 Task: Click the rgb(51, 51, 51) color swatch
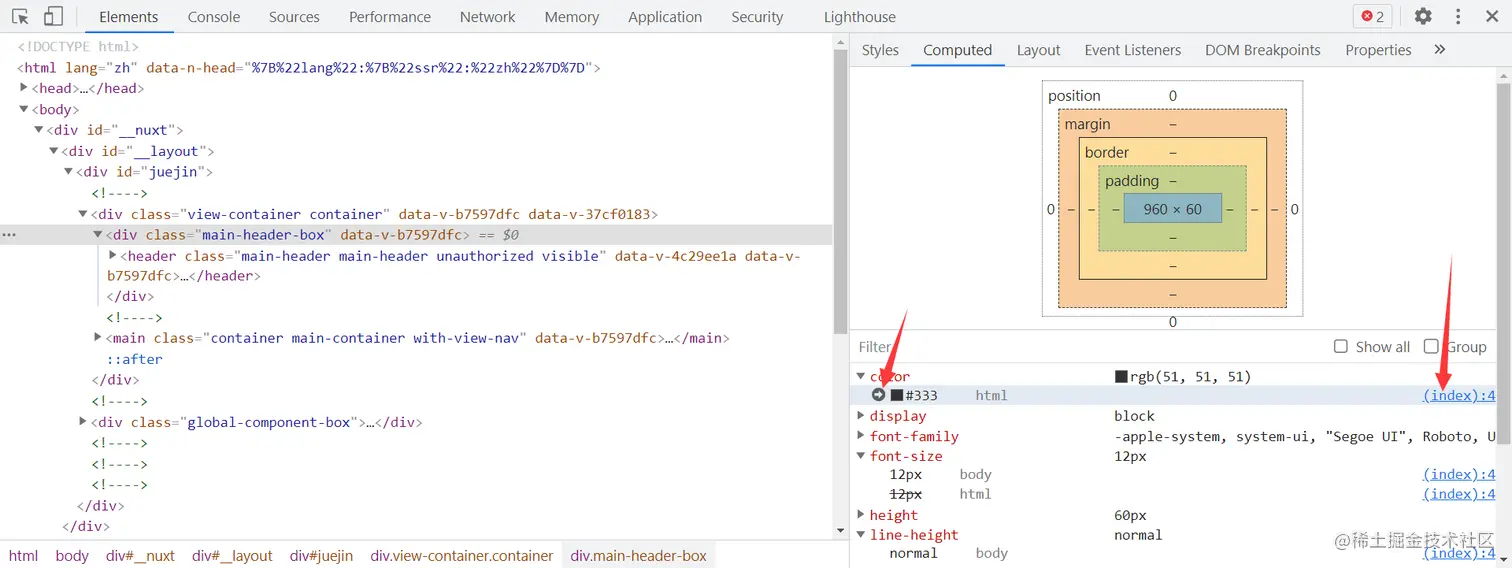[1121, 377]
